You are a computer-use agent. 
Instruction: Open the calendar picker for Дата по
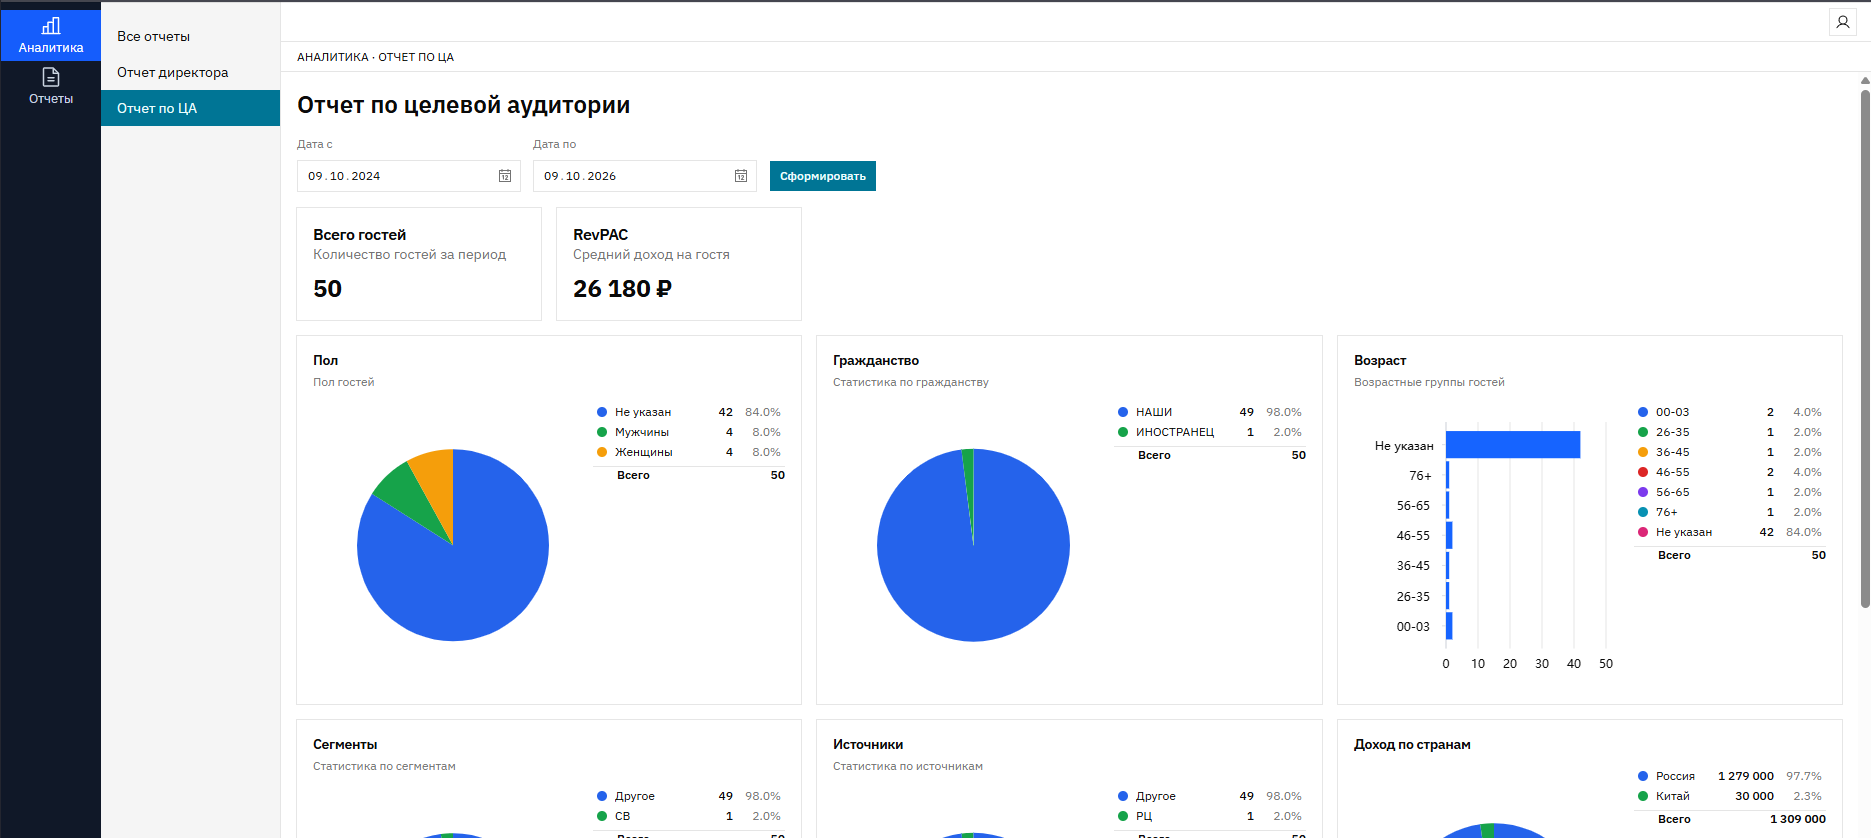pos(741,176)
